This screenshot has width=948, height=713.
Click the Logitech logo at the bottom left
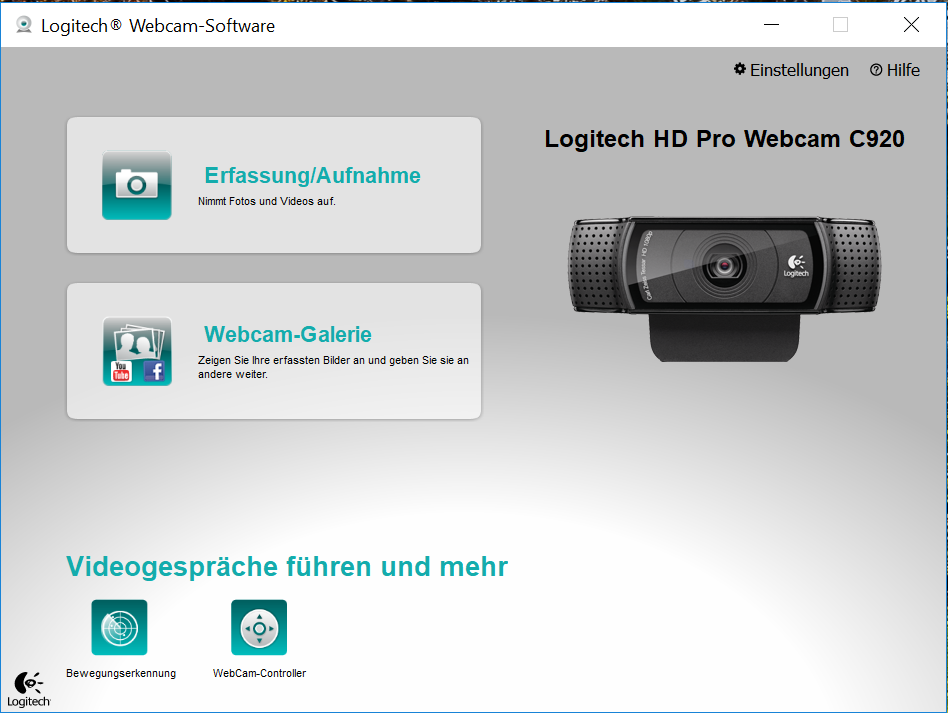[x=28, y=689]
